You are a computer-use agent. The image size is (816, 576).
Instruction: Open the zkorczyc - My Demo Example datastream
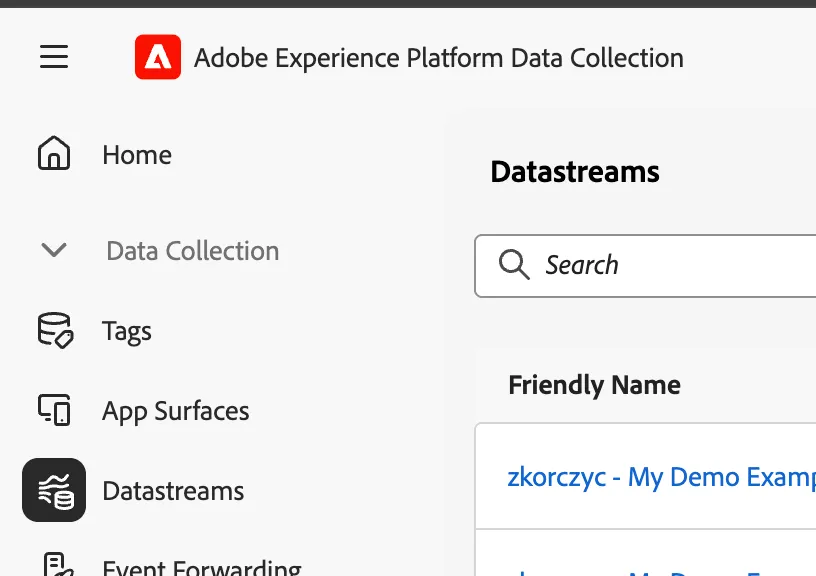point(661,477)
